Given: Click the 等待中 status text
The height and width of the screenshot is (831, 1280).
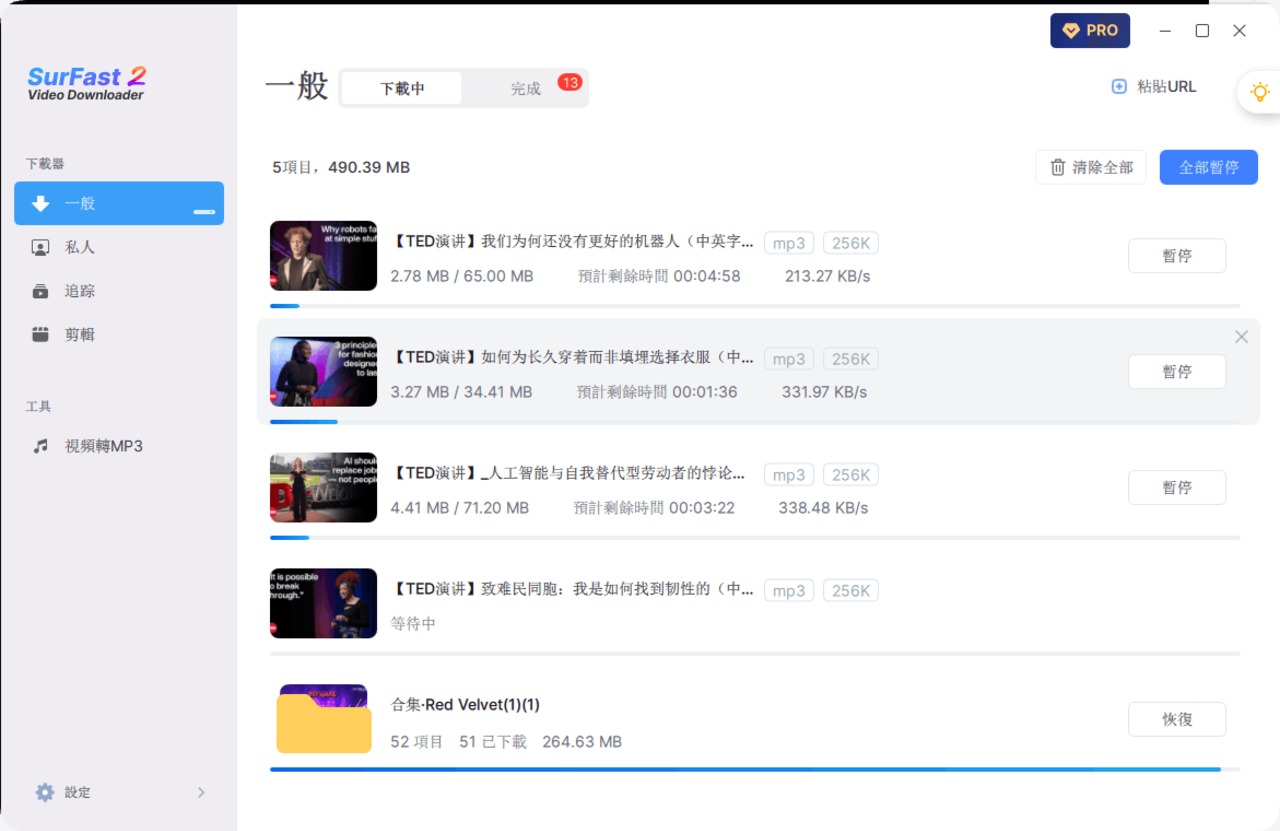Looking at the screenshot, I should [x=413, y=624].
